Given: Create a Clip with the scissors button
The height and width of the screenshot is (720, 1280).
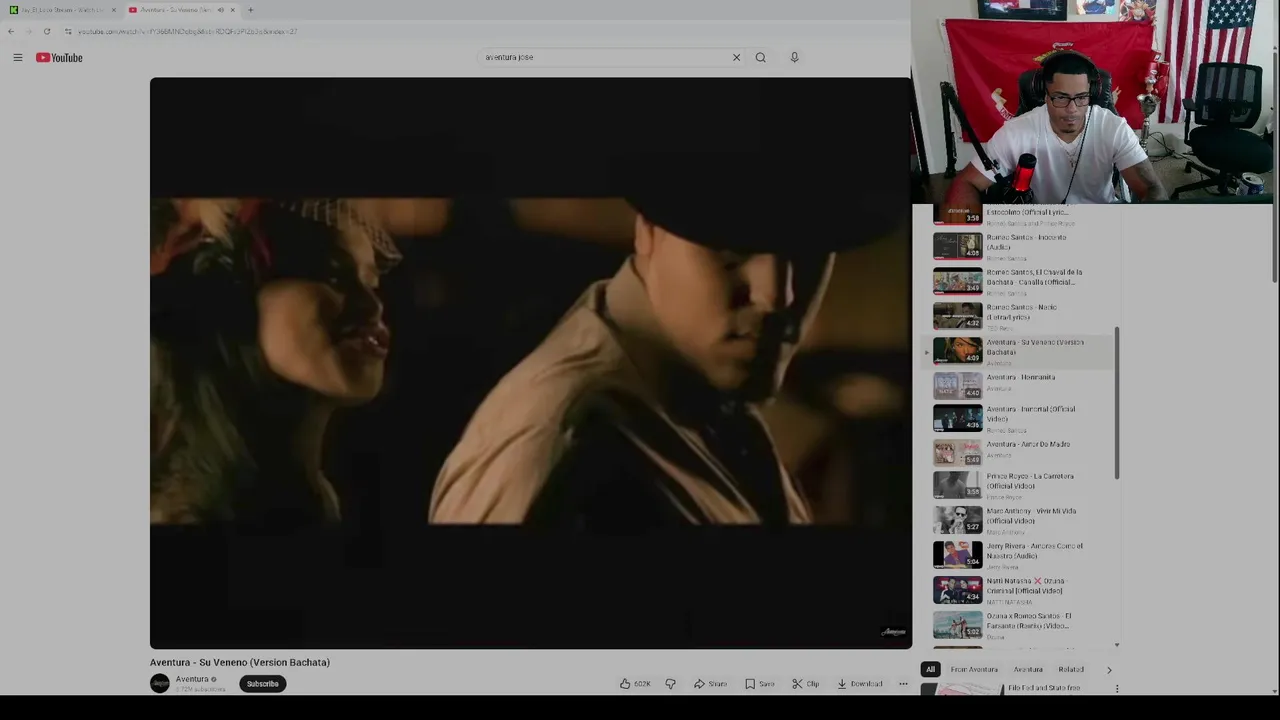Looking at the screenshot, I should coord(806,684).
